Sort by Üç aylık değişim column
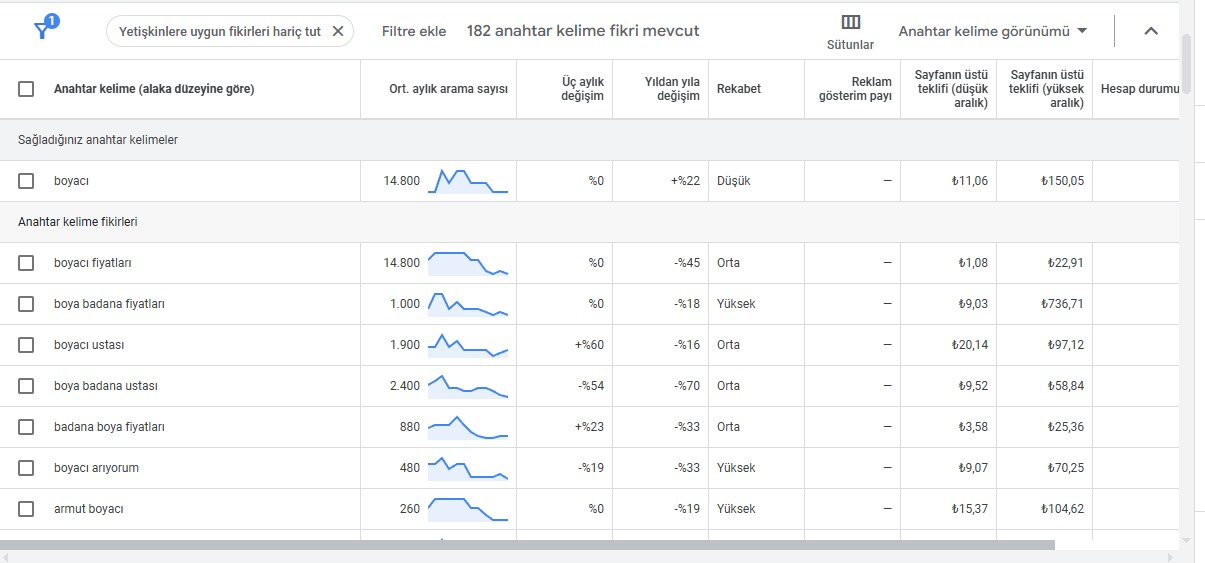The width and height of the screenshot is (1205, 563). (x=582, y=89)
